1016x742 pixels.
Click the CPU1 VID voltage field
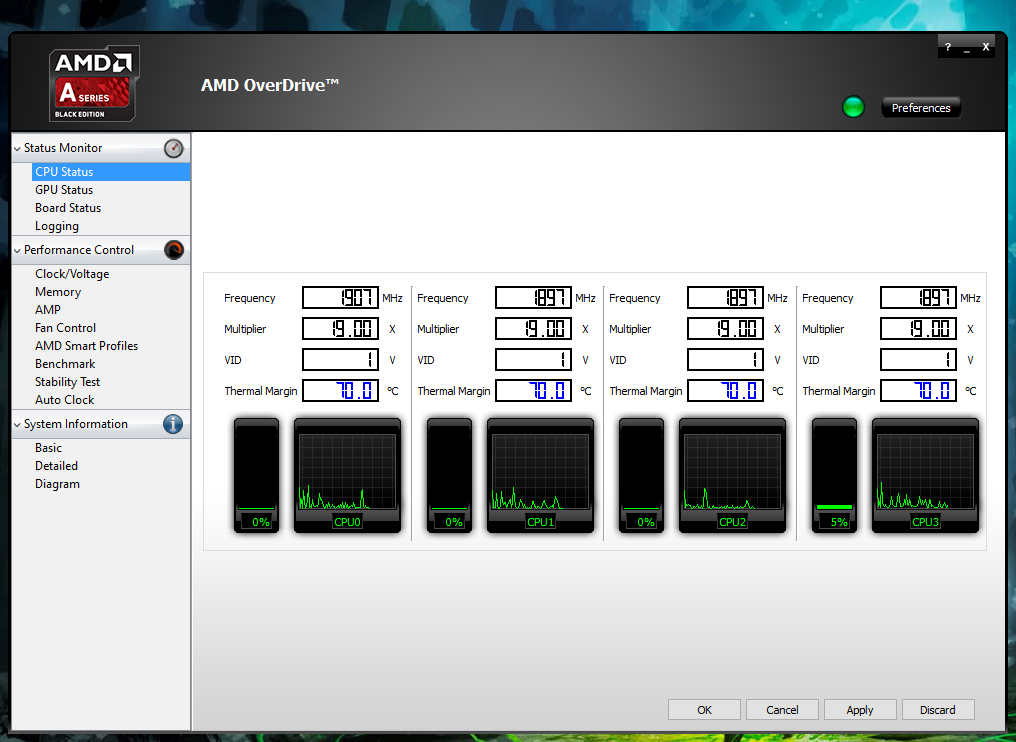[533, 360]
